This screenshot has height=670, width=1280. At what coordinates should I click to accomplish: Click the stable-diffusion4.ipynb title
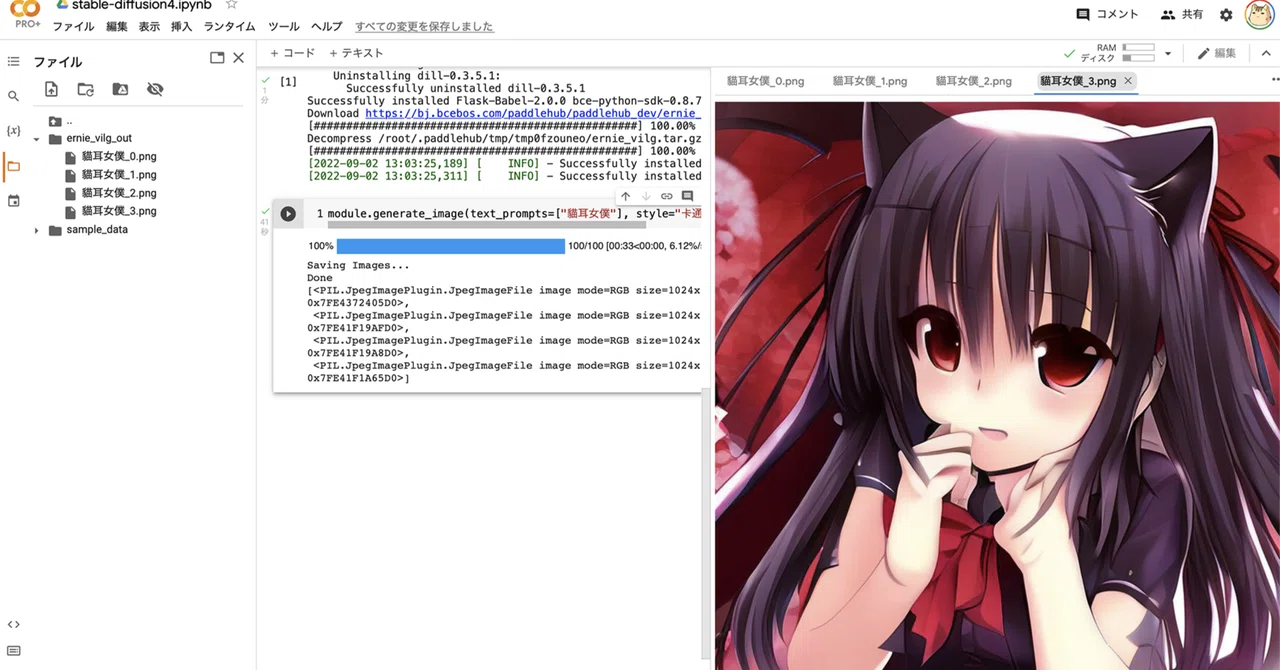pos(141,5)
